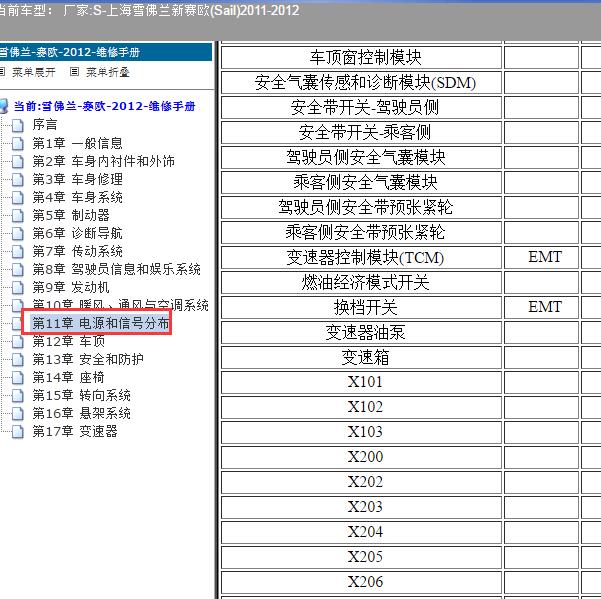The image size is (601, 599).
Task: Click the 乘客侧安全带预张紧轮 cell
Action: [361, 233]
